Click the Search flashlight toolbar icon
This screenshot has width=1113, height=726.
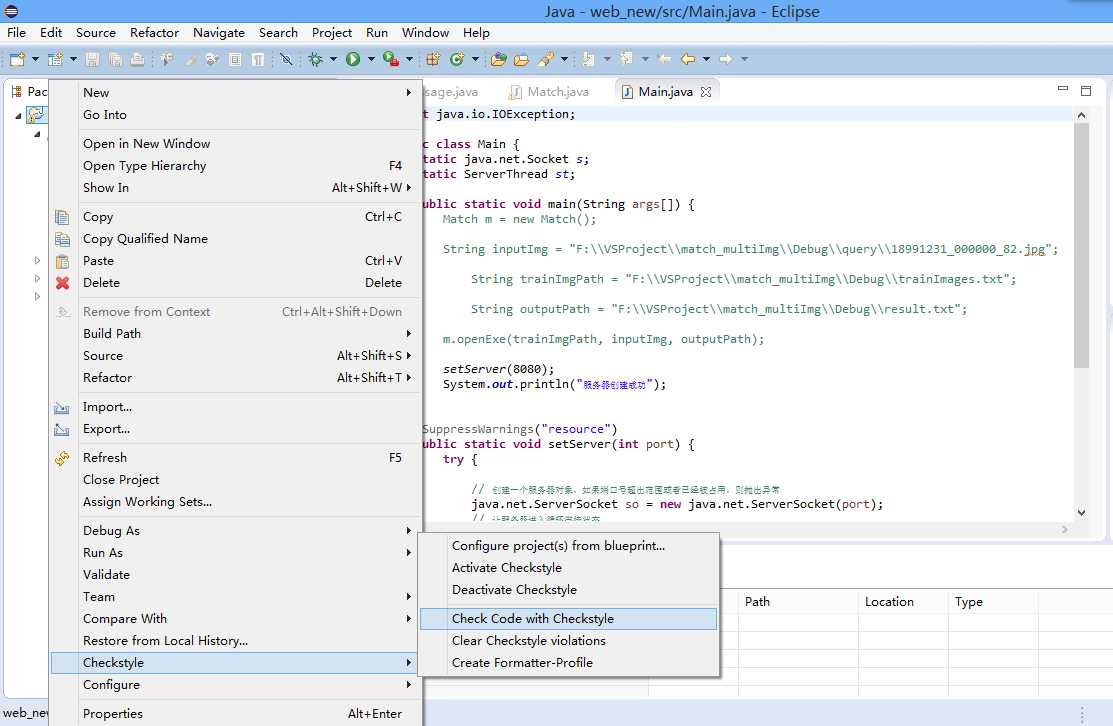click(545, 60)
